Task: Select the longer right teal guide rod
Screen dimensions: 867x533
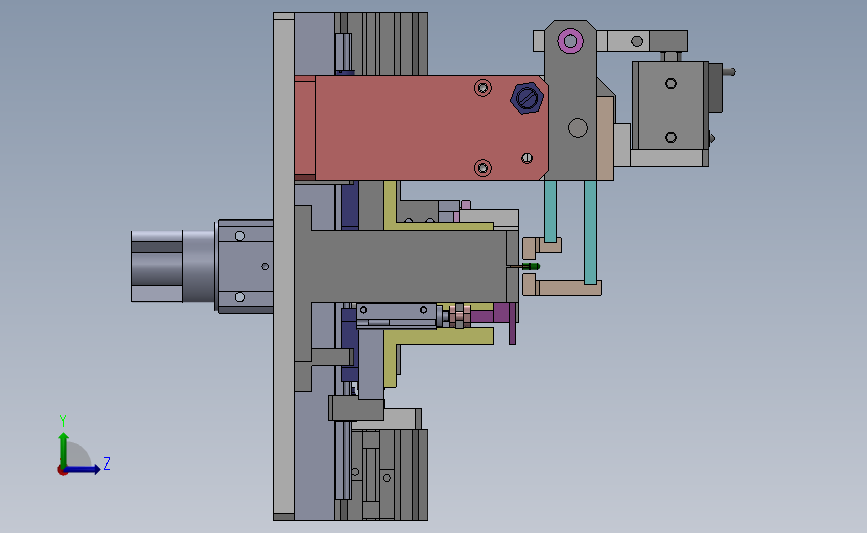Action: point(590,232)
